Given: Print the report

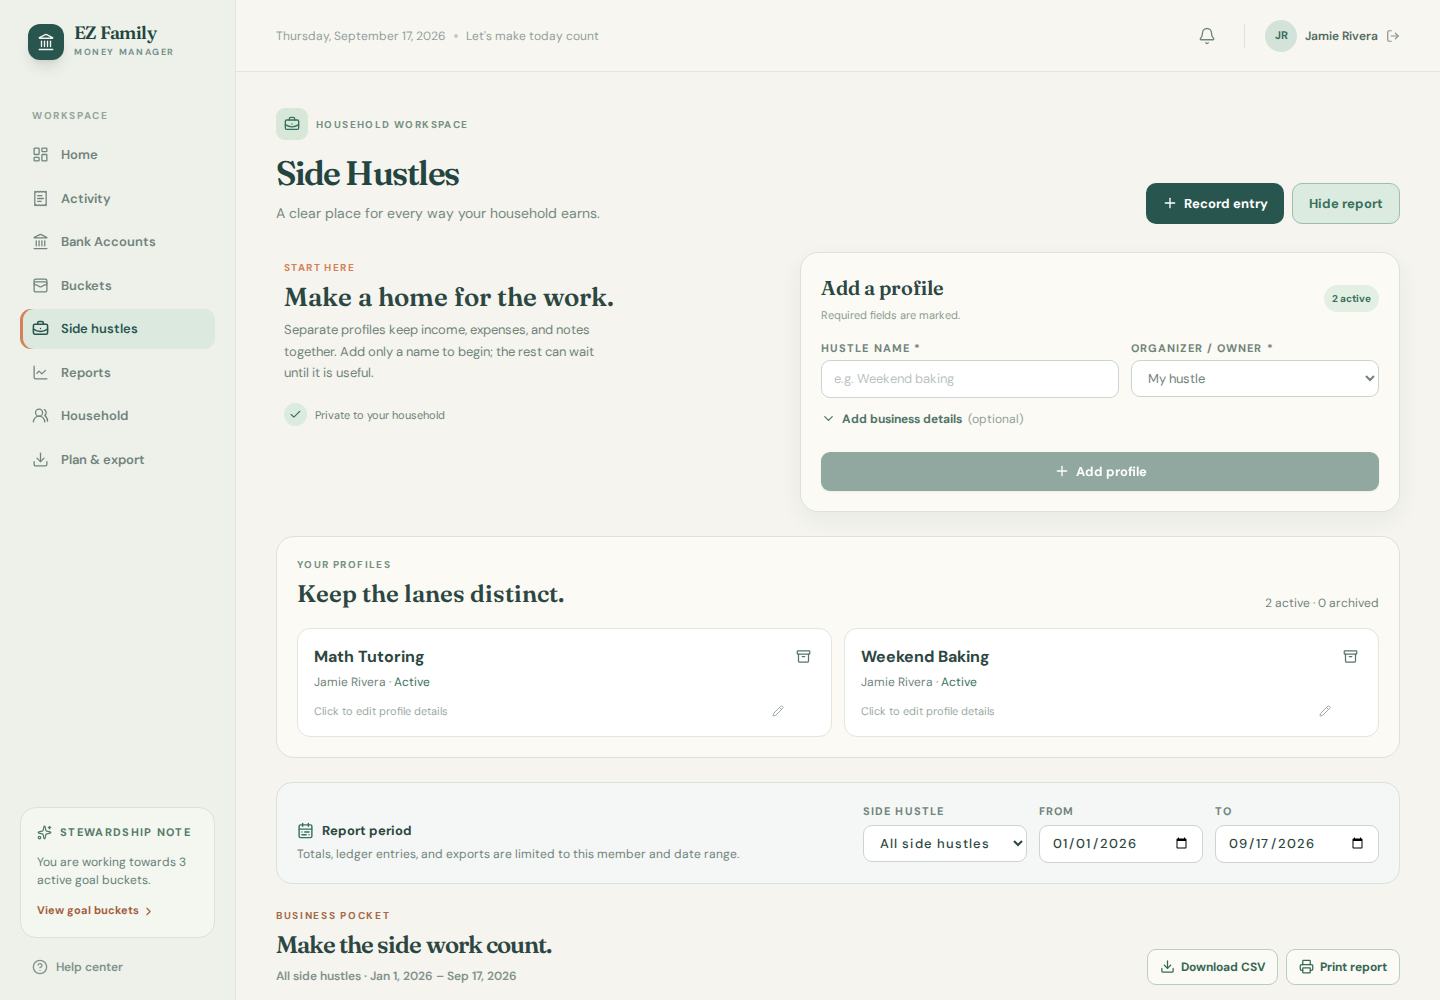Looking at the screenshot, I should pyautogui.click(x=1343, y=967).
